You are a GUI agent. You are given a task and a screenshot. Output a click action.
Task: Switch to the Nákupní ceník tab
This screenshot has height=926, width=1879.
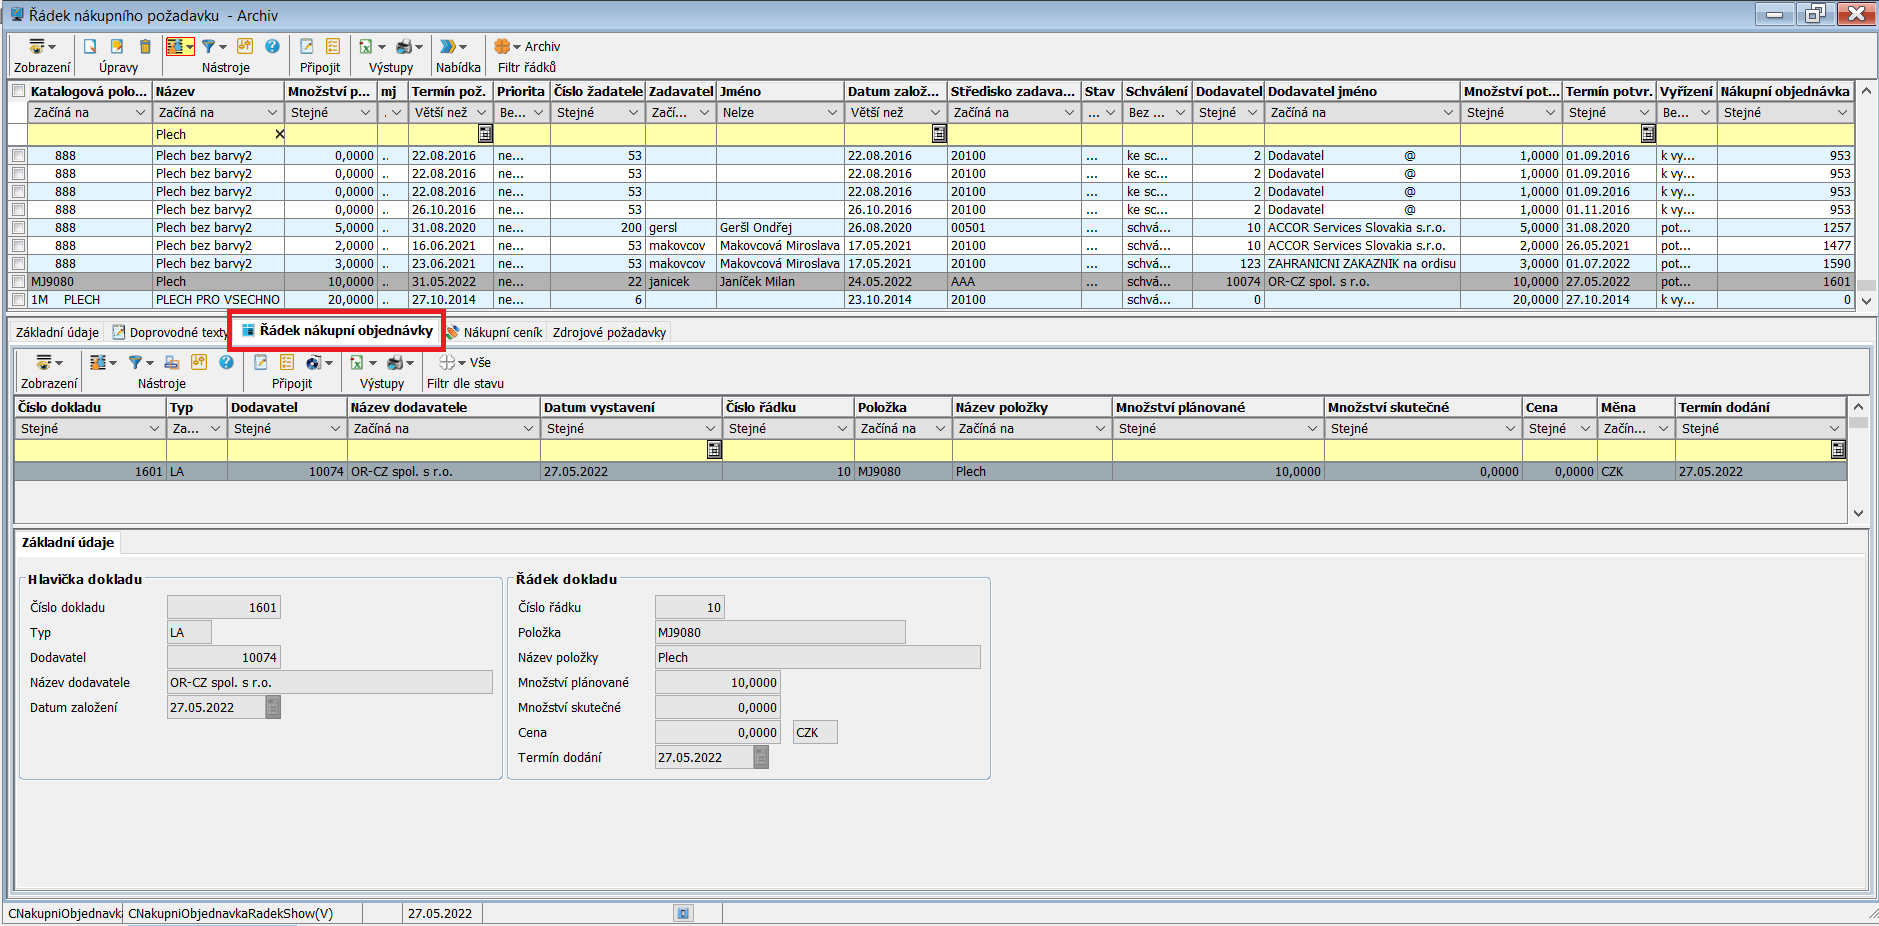coord(495,332)
